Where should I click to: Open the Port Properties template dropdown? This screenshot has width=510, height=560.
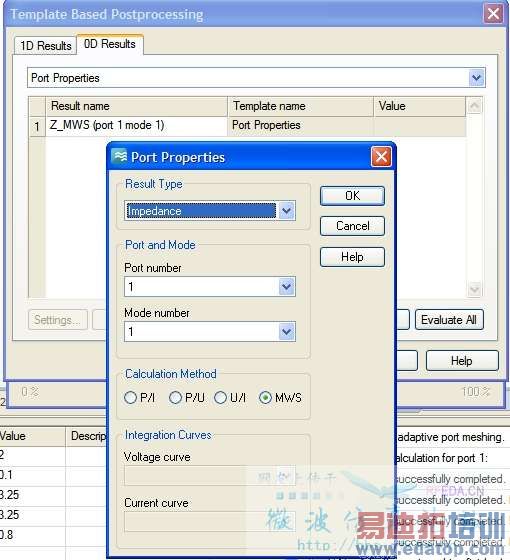476,78
